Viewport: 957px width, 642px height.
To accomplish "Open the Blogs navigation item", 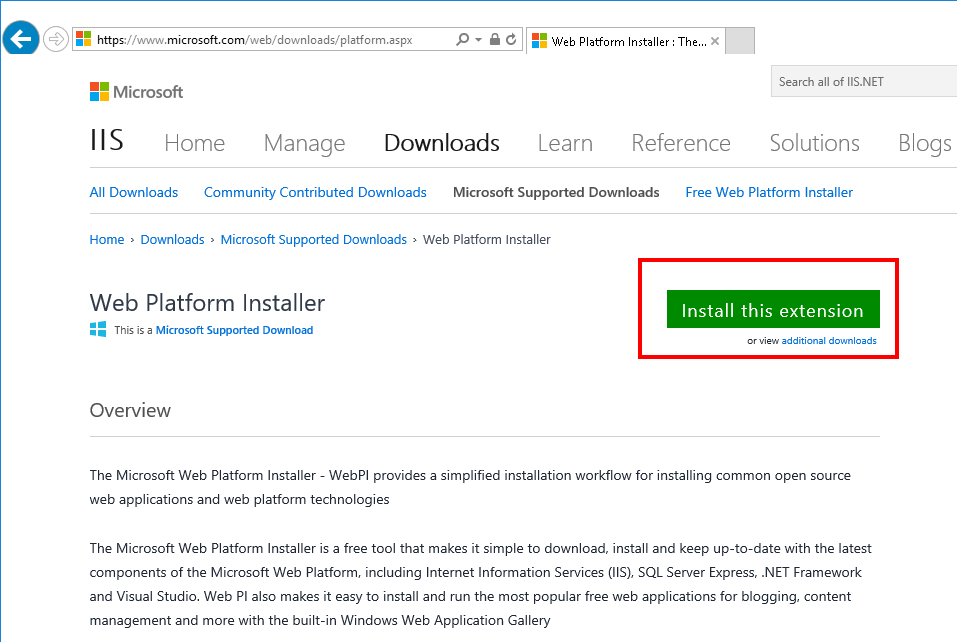I will tap(925, 144).
